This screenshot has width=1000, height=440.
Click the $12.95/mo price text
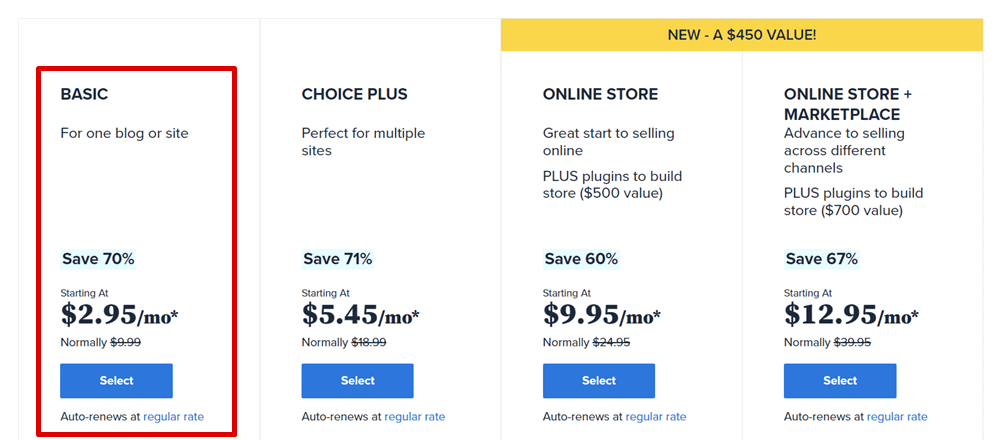tap(852, 315)
